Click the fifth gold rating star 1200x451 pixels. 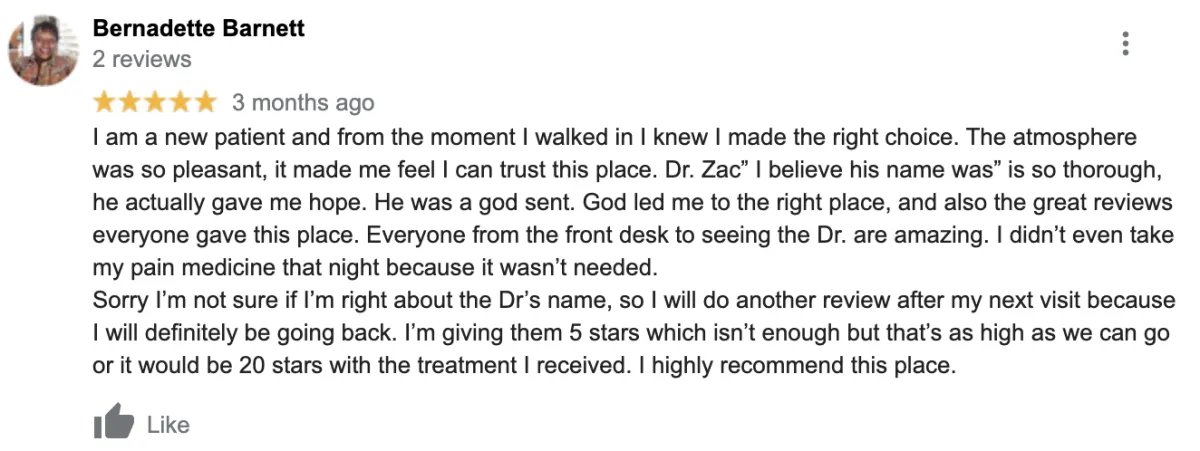204,102
